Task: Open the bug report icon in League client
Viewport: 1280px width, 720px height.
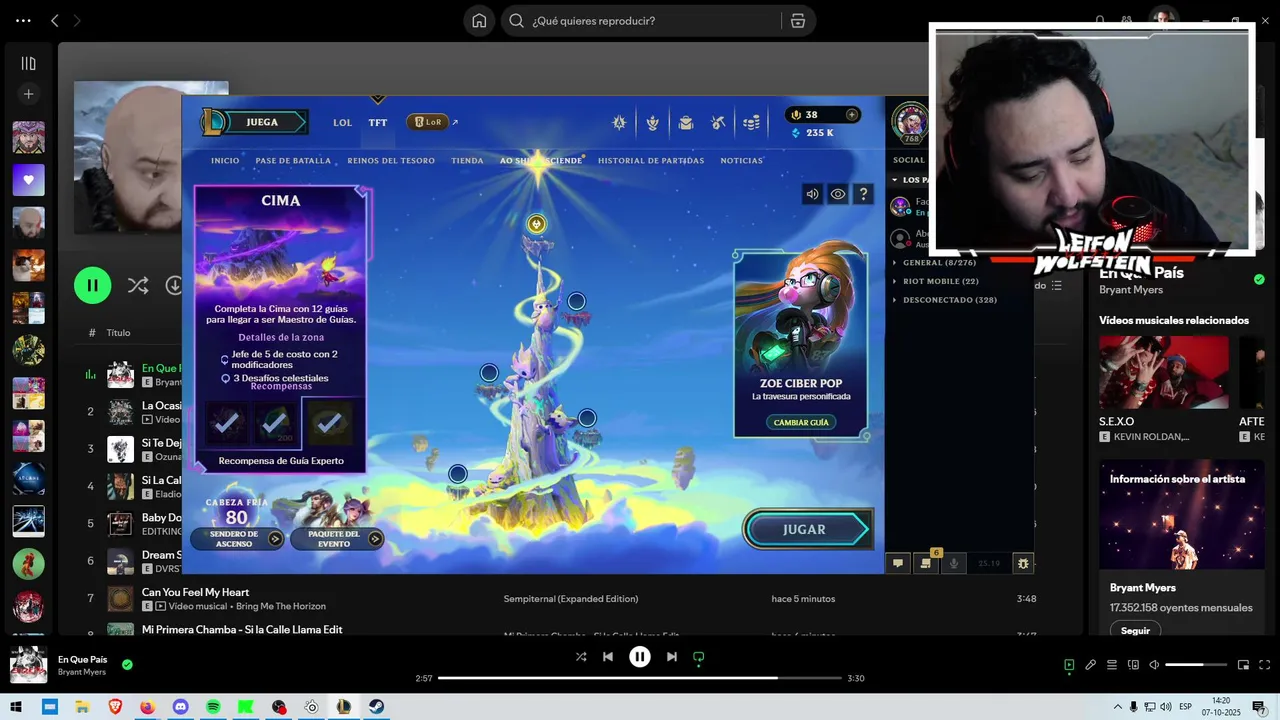Action: coord(1022,563)
